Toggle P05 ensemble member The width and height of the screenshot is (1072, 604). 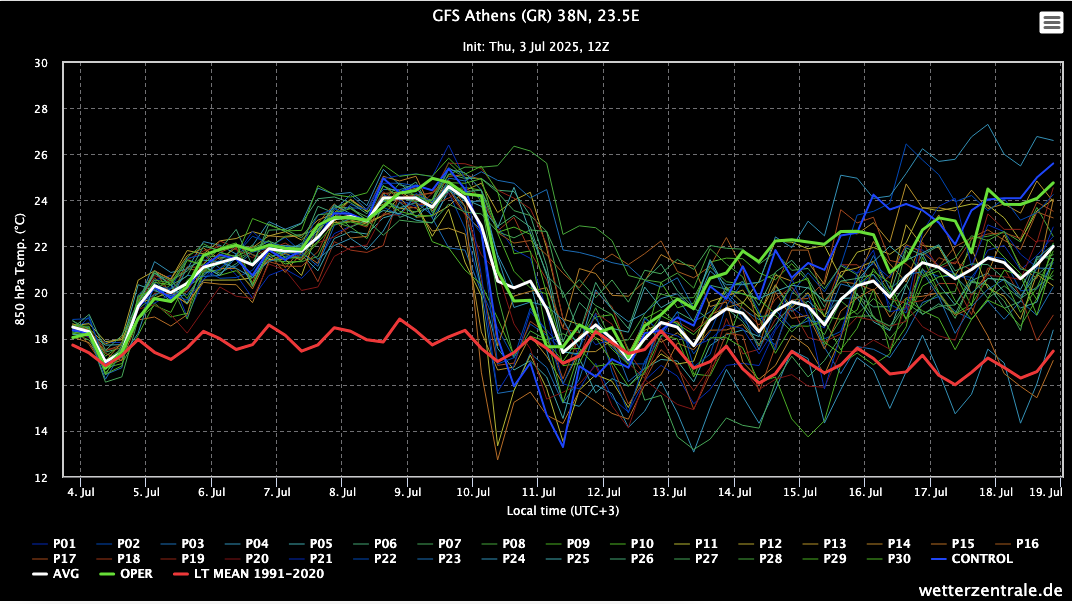[309, 544]
